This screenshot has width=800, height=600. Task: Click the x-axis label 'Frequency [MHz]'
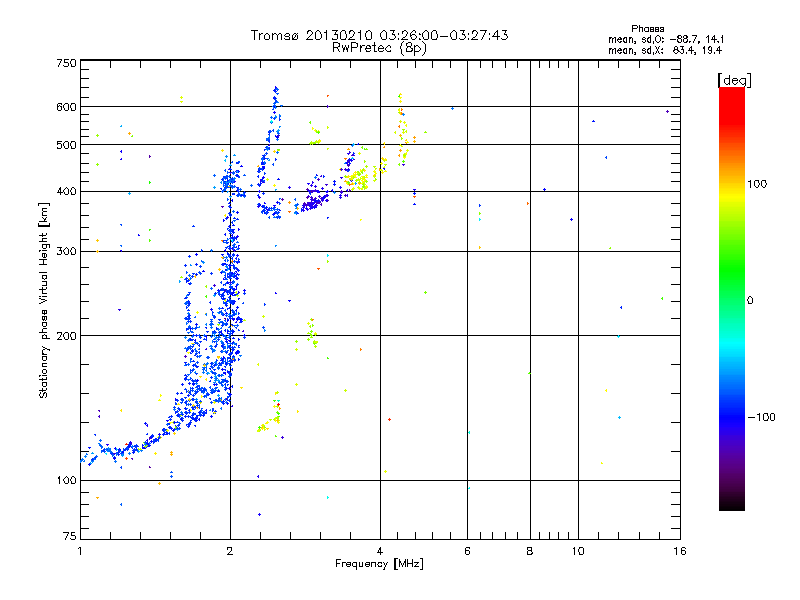pos(379,564)
